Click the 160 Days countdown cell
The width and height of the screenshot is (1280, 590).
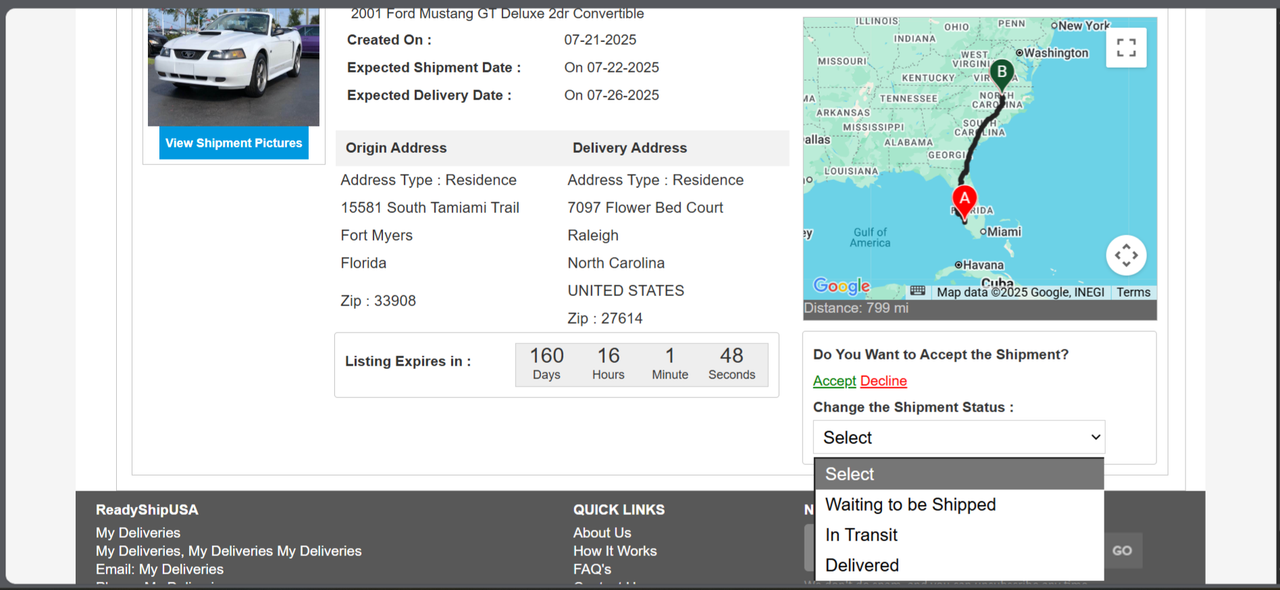click(x=546, y=364)
